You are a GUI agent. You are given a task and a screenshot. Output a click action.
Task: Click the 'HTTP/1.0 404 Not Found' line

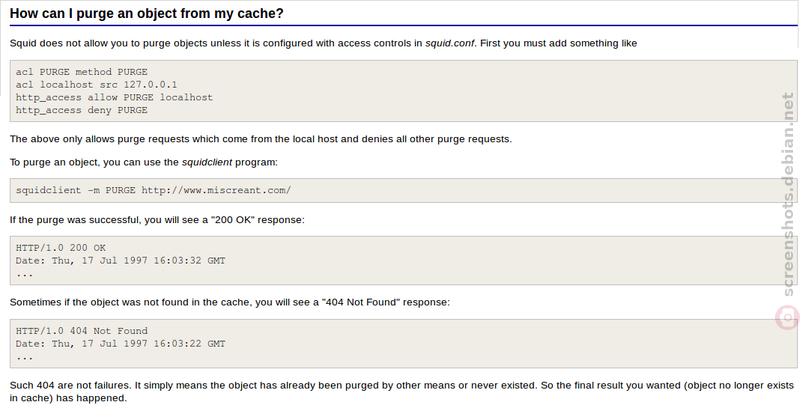82,331
